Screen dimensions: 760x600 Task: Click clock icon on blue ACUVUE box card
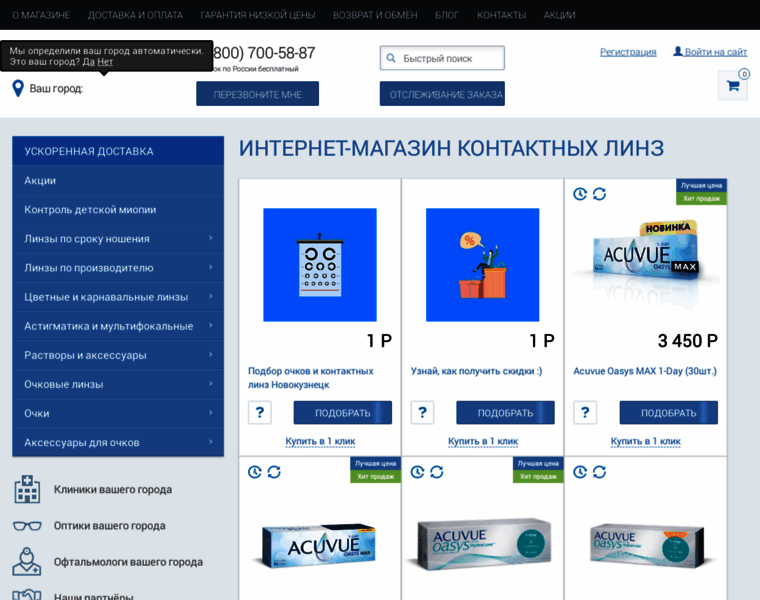click(x=254, y=472)
